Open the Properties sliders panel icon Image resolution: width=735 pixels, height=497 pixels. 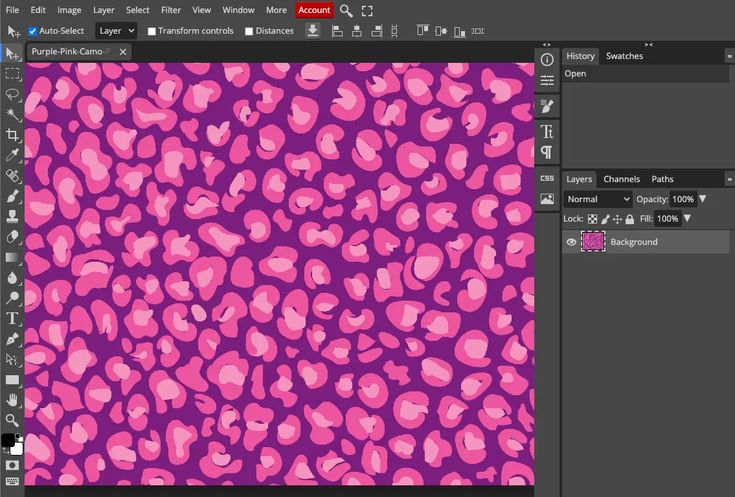pyautogui.click(x=547, y=81)
